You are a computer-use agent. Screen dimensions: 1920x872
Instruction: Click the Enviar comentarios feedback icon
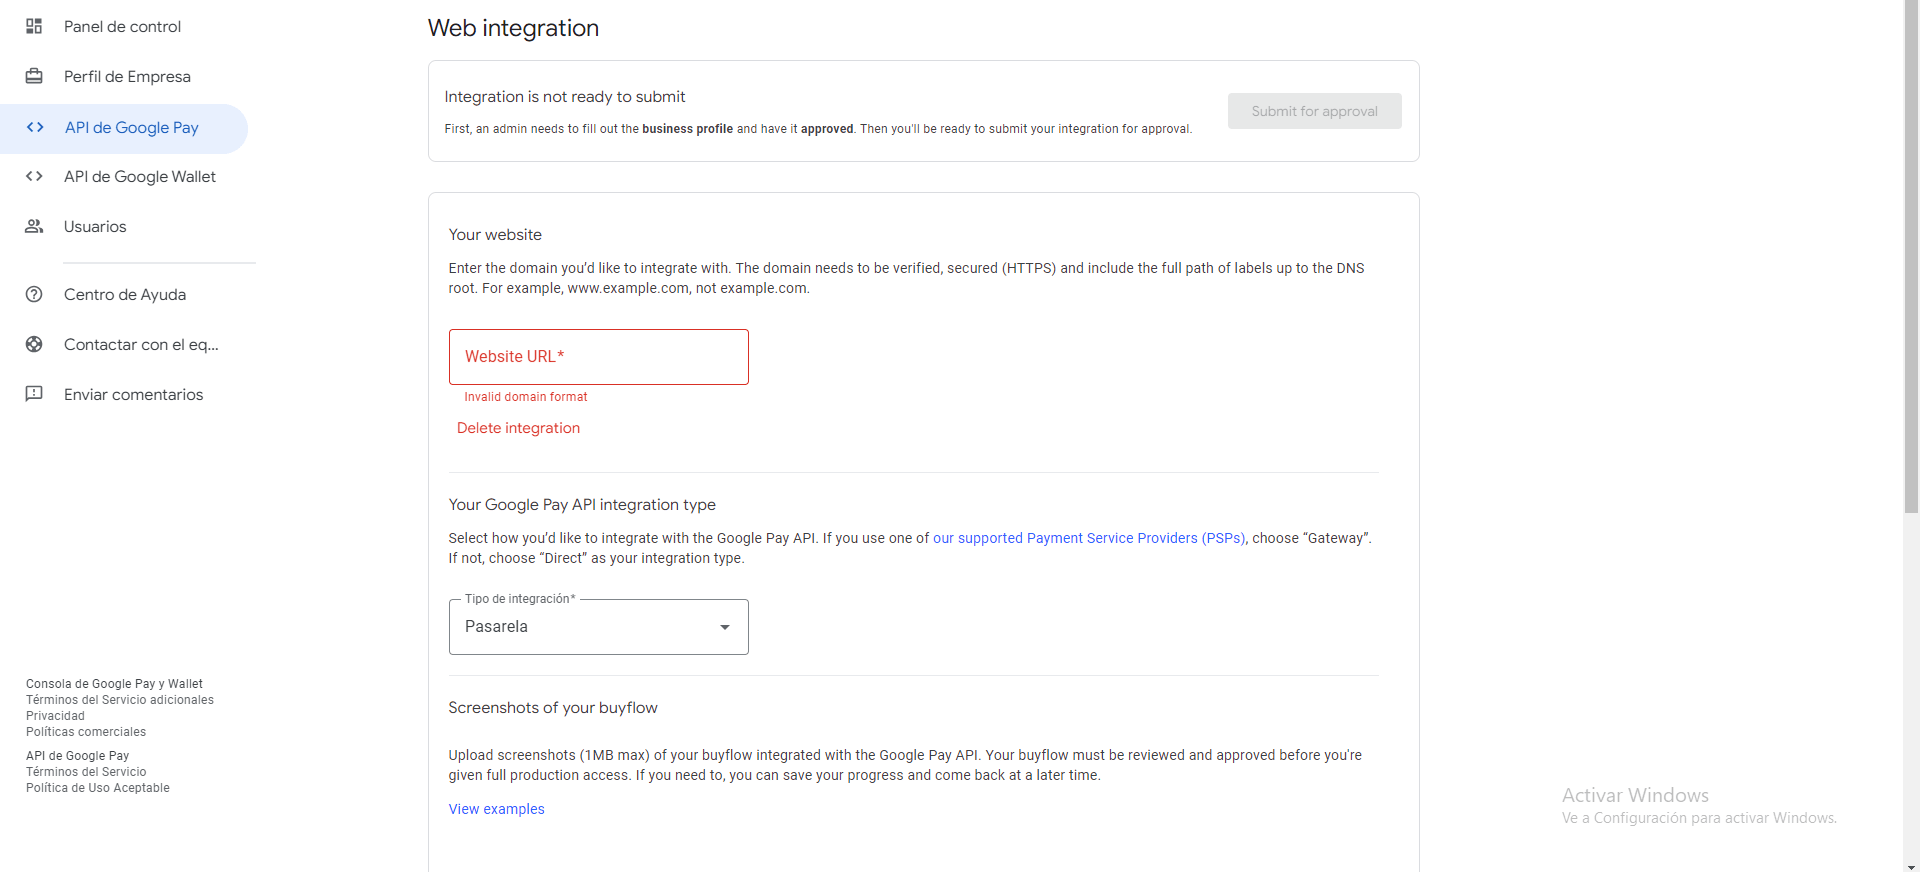(x=34, y=394)
